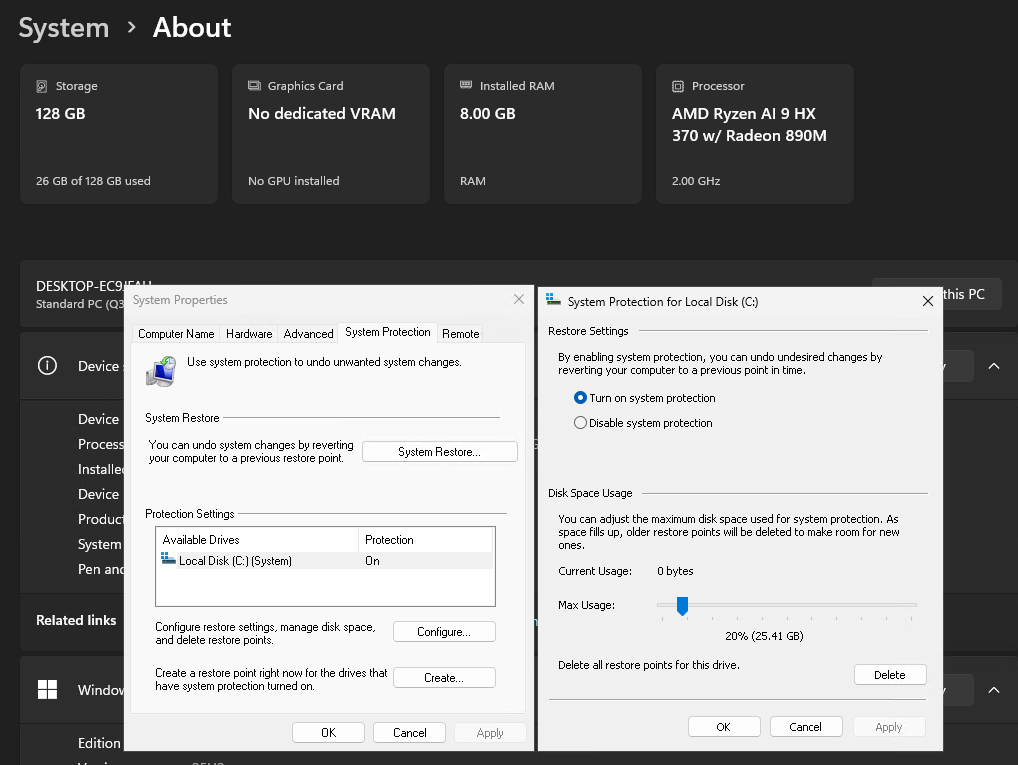Open the Computer Name tab
The height and width of the screenshot is (765, 1018).
[x=176, y=334]
